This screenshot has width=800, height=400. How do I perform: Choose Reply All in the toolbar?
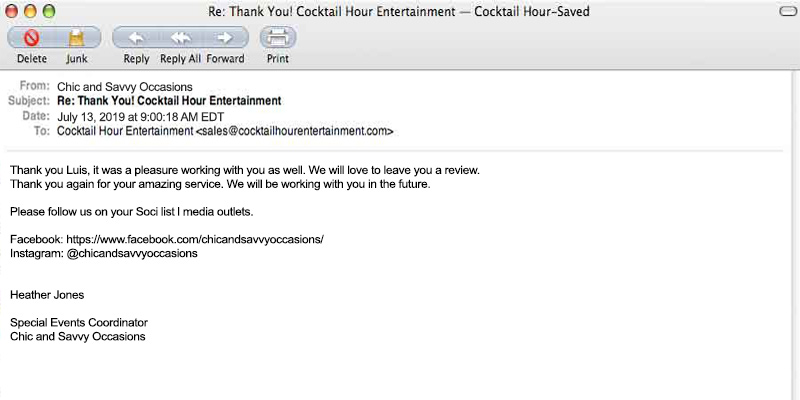pos(180,39)
